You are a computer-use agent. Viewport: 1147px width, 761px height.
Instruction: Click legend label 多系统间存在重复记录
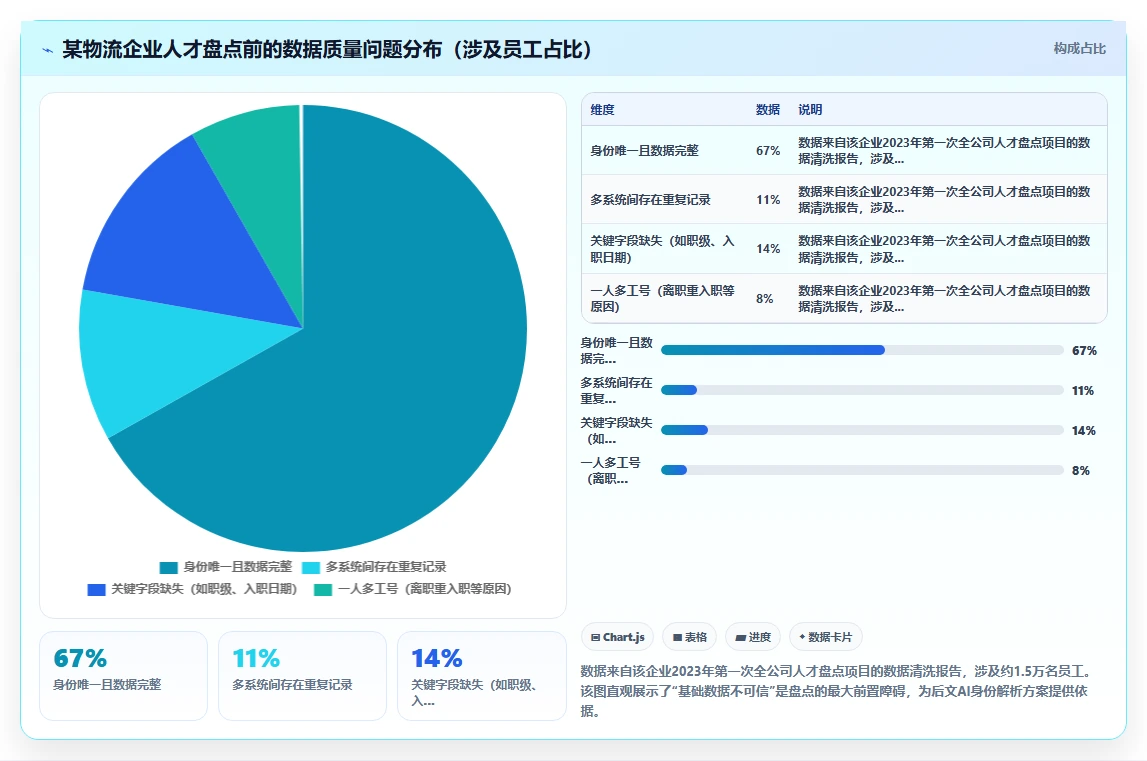pyautogui.click(x=386, y=567)
